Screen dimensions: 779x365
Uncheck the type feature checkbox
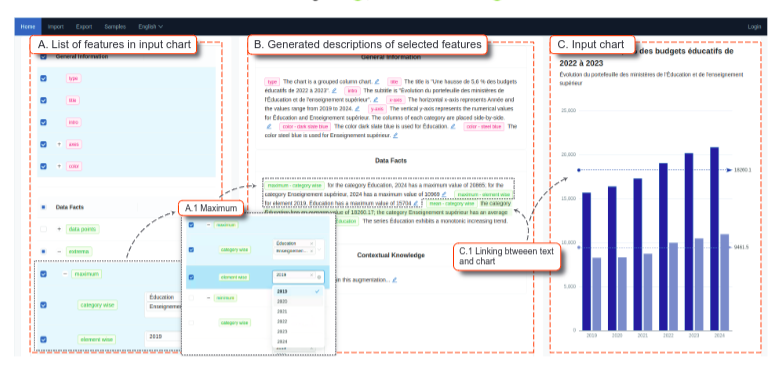click(x=43, y=78)
